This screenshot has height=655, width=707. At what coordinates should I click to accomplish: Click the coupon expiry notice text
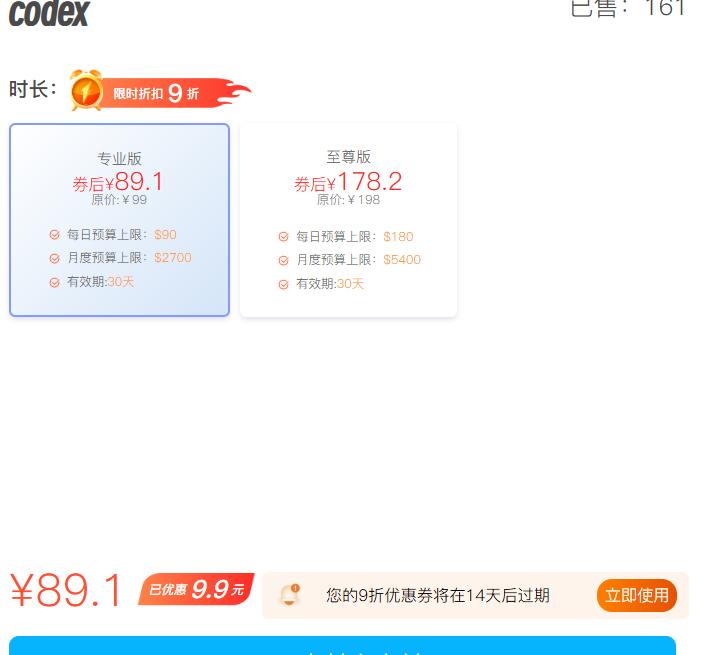[438, 595]
